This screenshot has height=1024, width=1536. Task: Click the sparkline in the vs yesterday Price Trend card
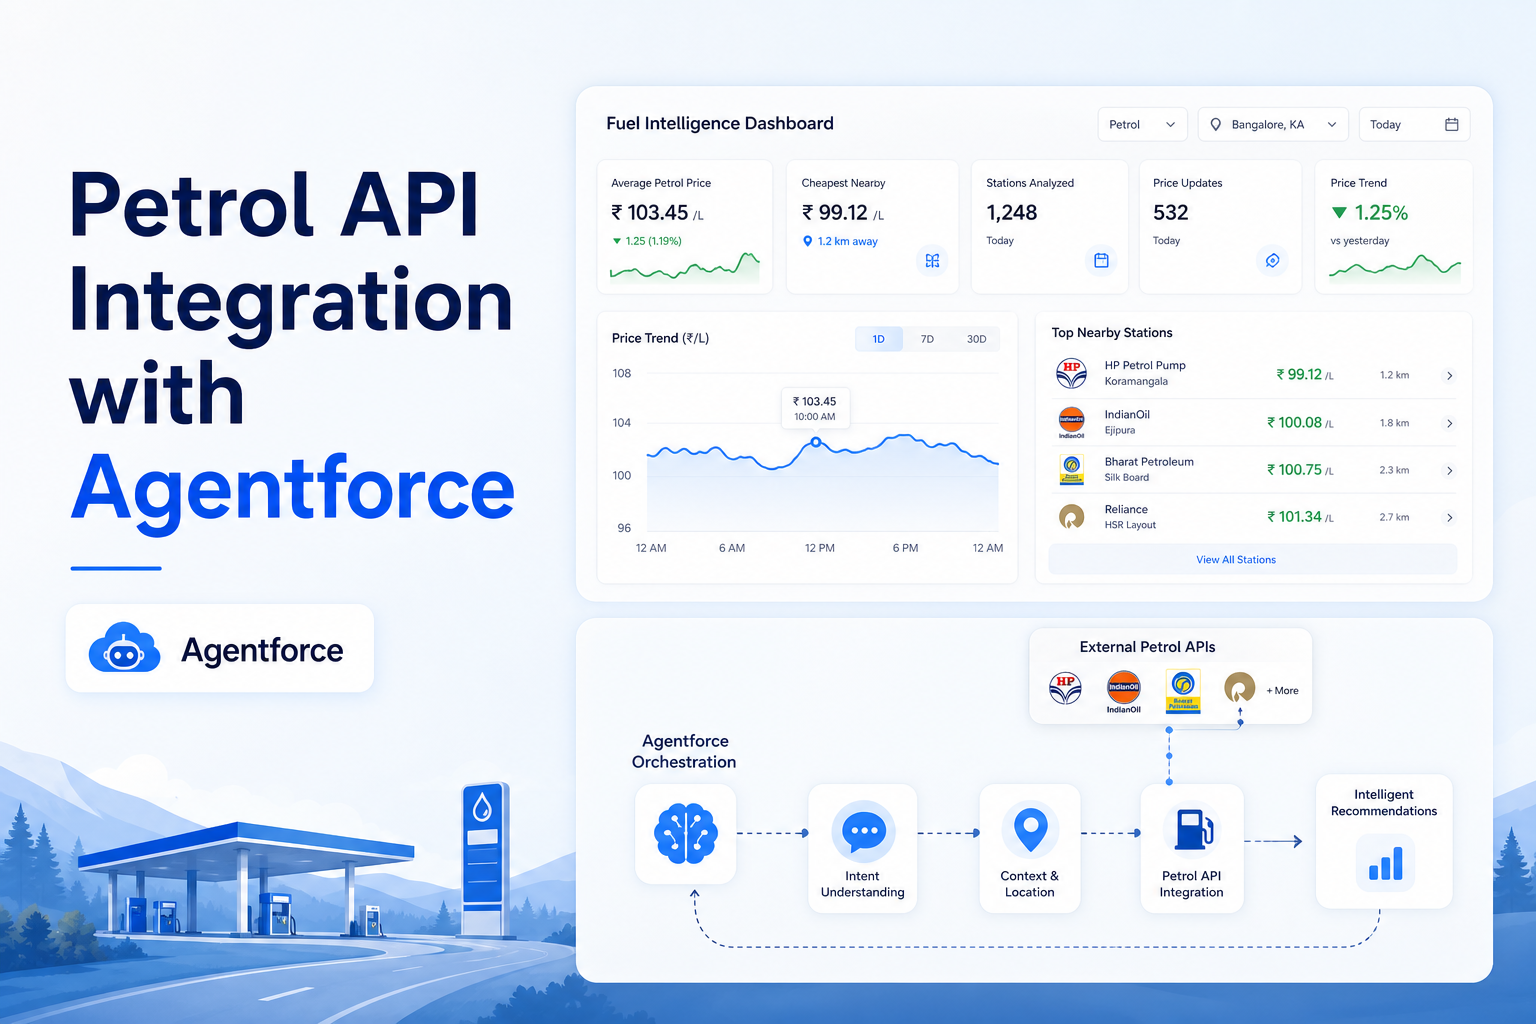click(1395, 268)
